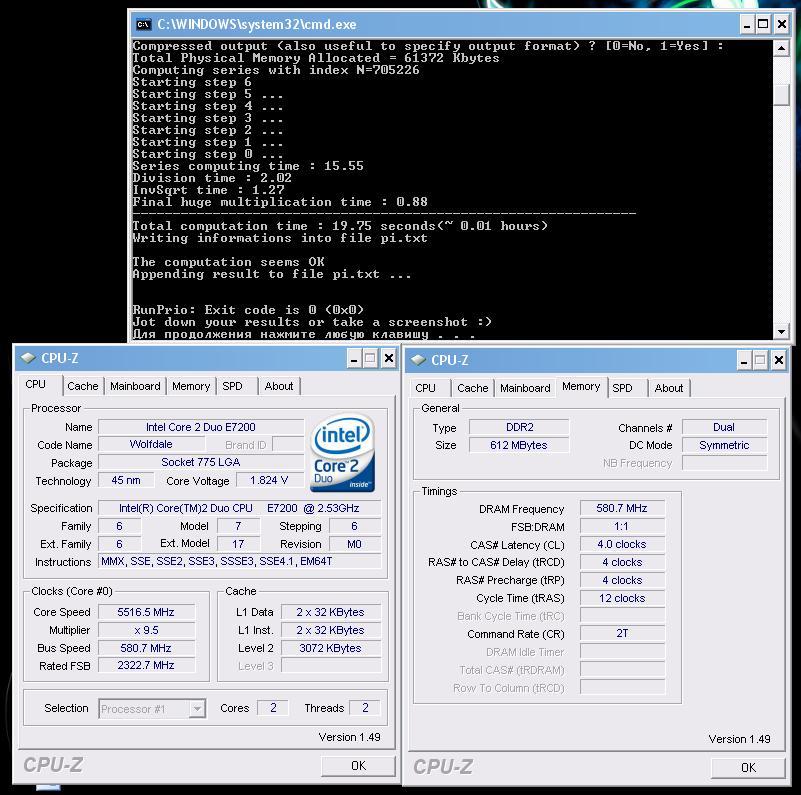This screenshot has width=801, height=795.
Task: Click the Total computation time line
Action: pyautogui.click(x=340, y=226)
